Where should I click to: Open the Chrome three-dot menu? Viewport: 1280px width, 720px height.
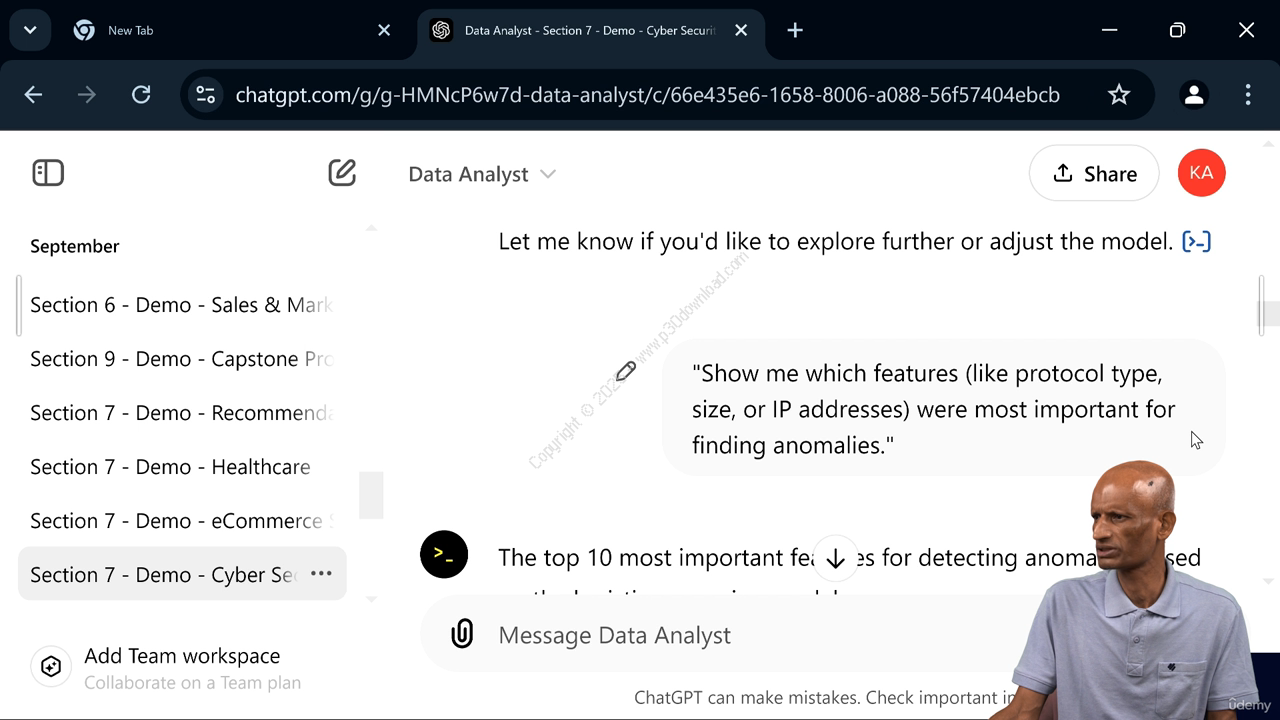1247,94
